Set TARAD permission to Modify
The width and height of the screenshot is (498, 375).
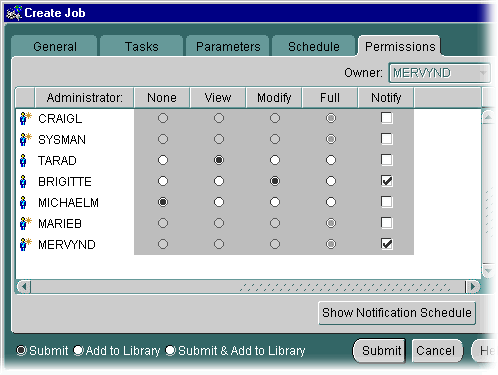coord(275,160)
